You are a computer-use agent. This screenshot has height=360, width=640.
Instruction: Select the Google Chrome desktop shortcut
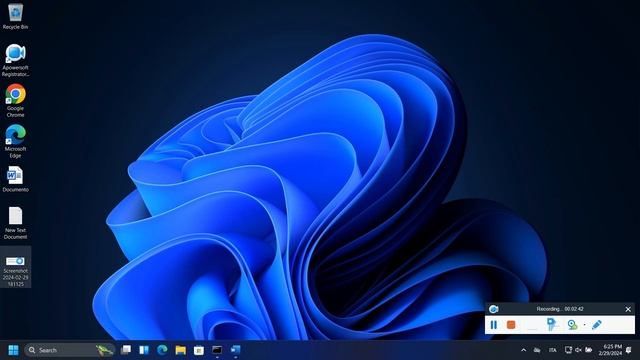(16, 101)
